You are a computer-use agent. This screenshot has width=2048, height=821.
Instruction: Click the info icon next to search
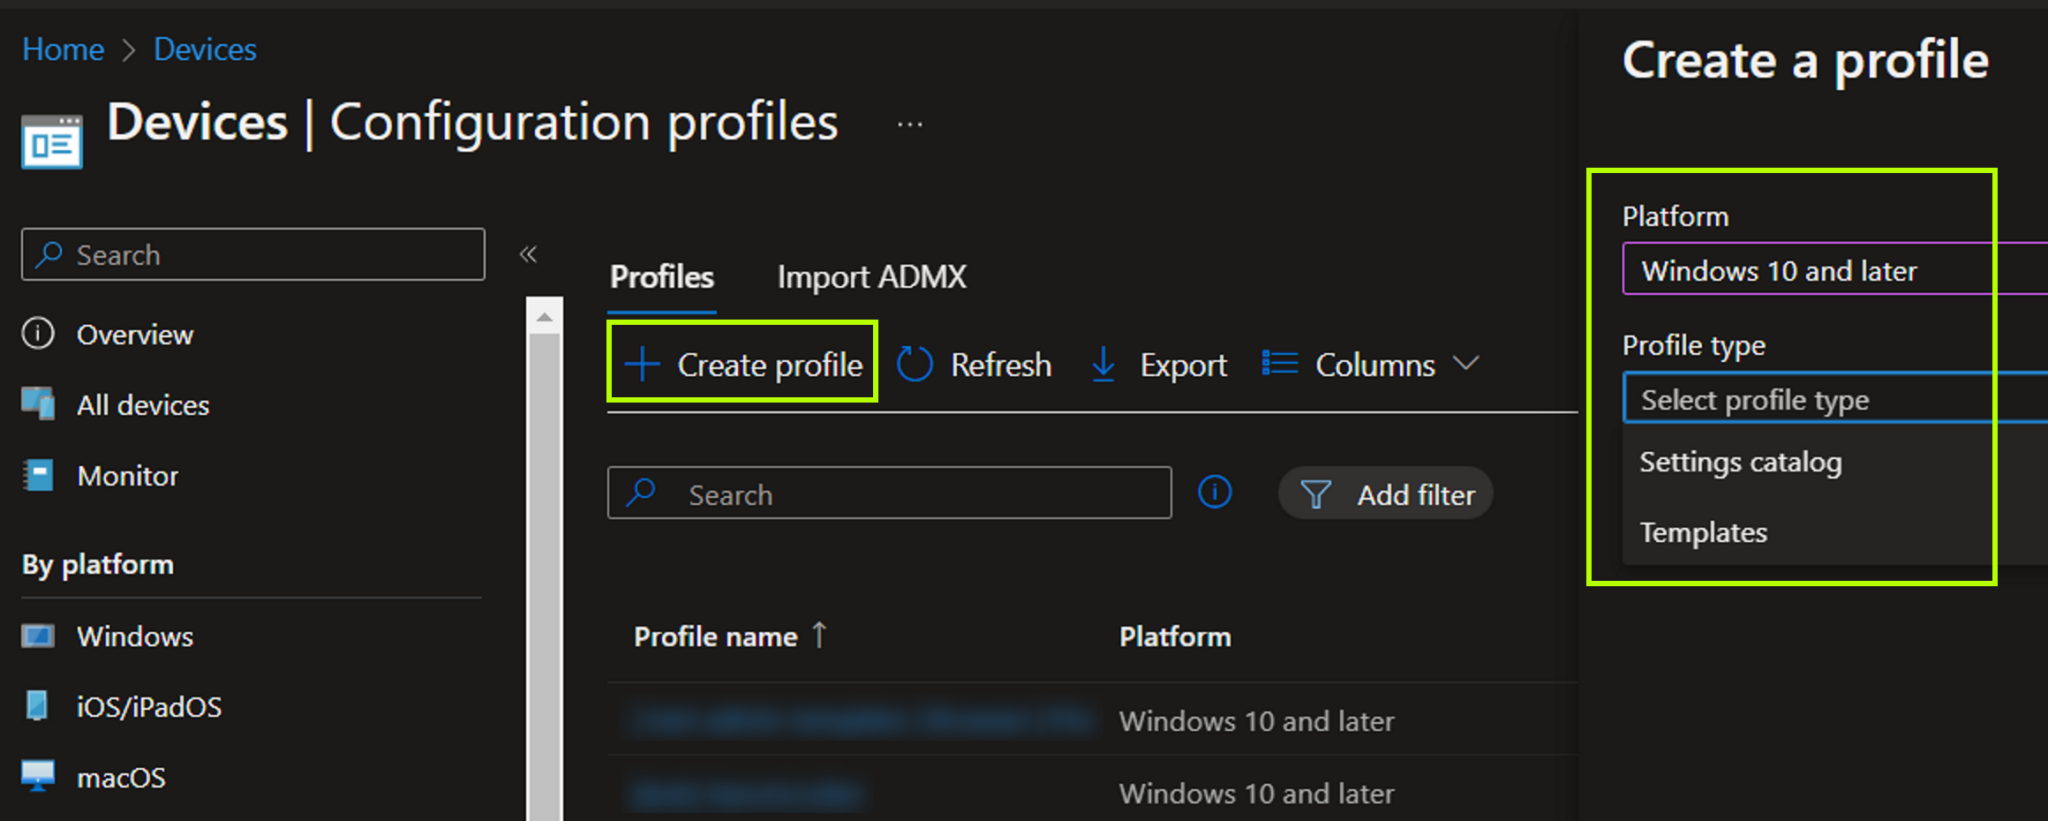[1215, 492]
